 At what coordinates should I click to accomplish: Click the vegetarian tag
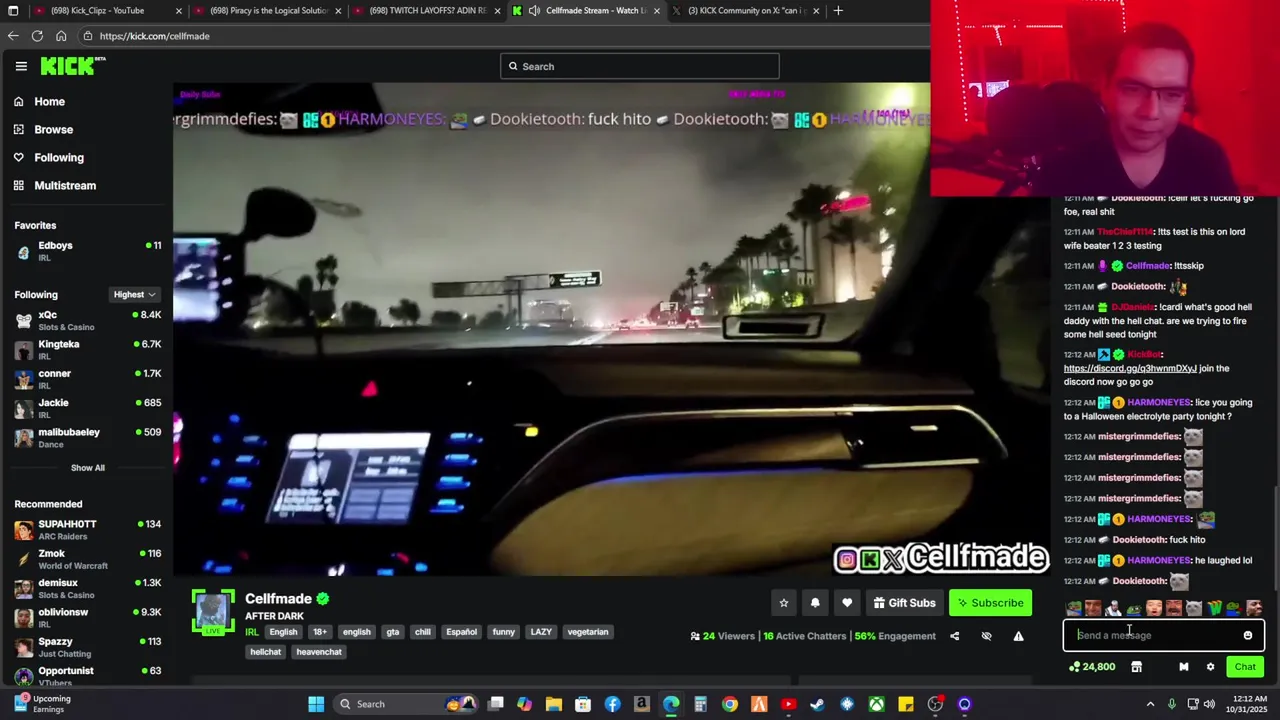[x=588, y=632]
